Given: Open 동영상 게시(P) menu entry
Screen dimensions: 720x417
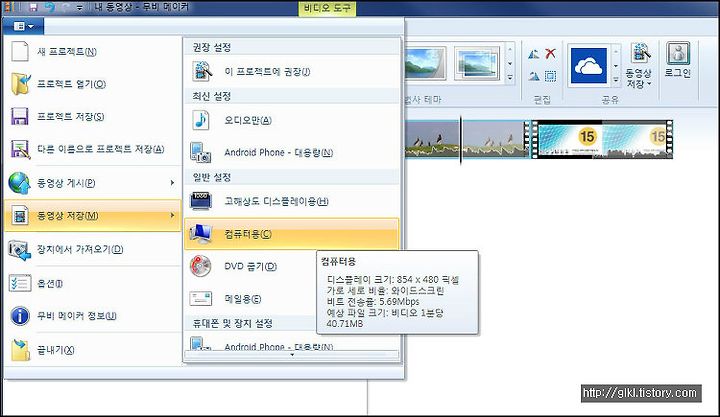Looking at the screenshot, I should click(x=92, y=183).
